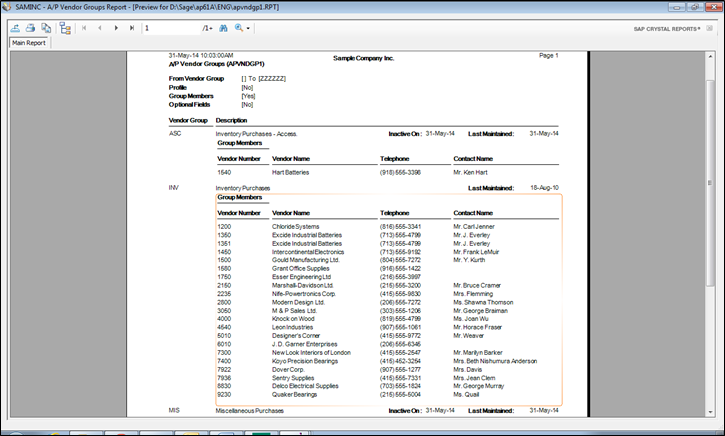
Task: Click contact name Mr. George Murray
Action: 479,386
